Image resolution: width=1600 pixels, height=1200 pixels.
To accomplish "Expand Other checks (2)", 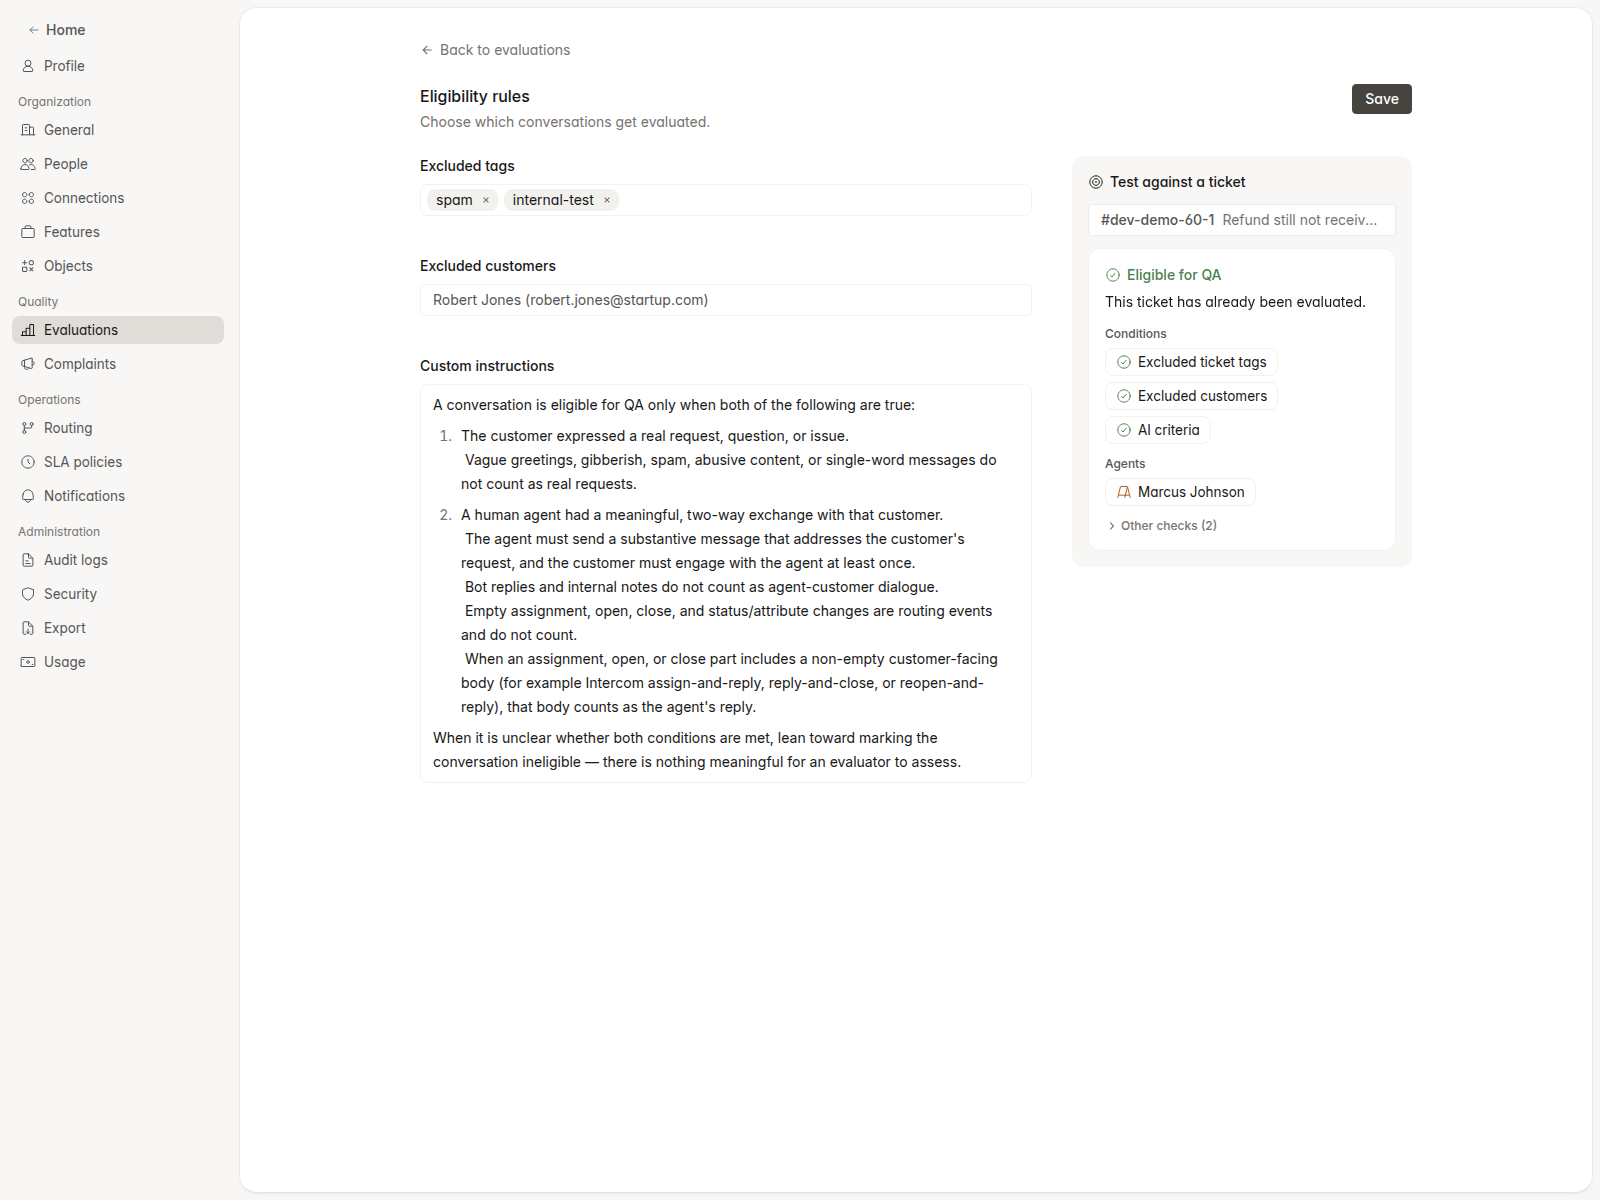I will 1162,526.
